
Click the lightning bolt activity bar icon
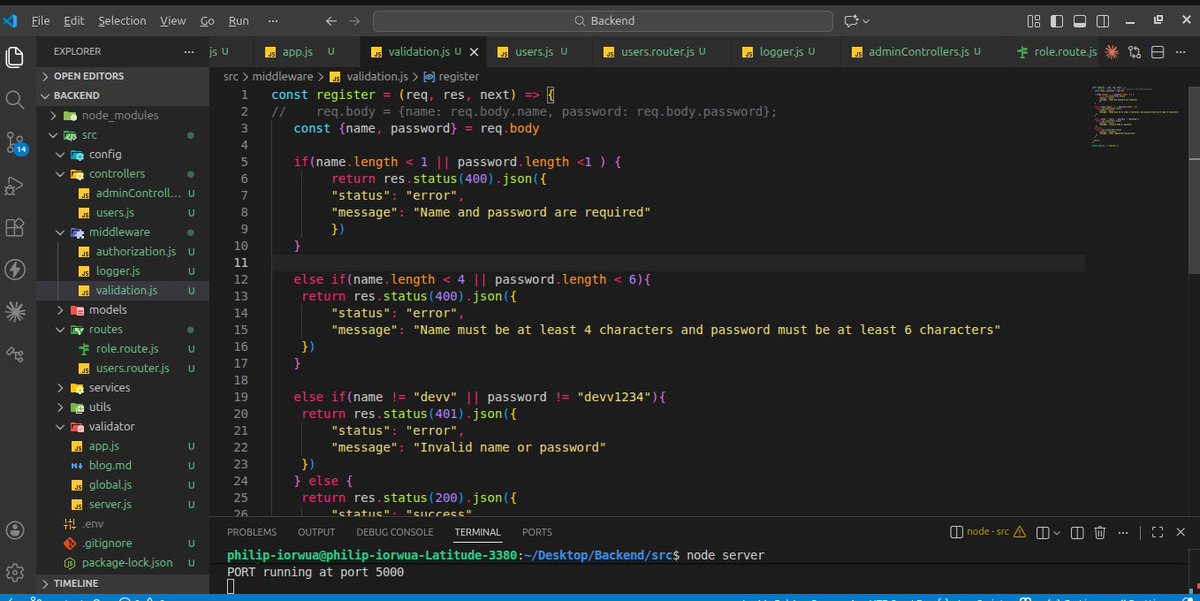click(15, 270)
